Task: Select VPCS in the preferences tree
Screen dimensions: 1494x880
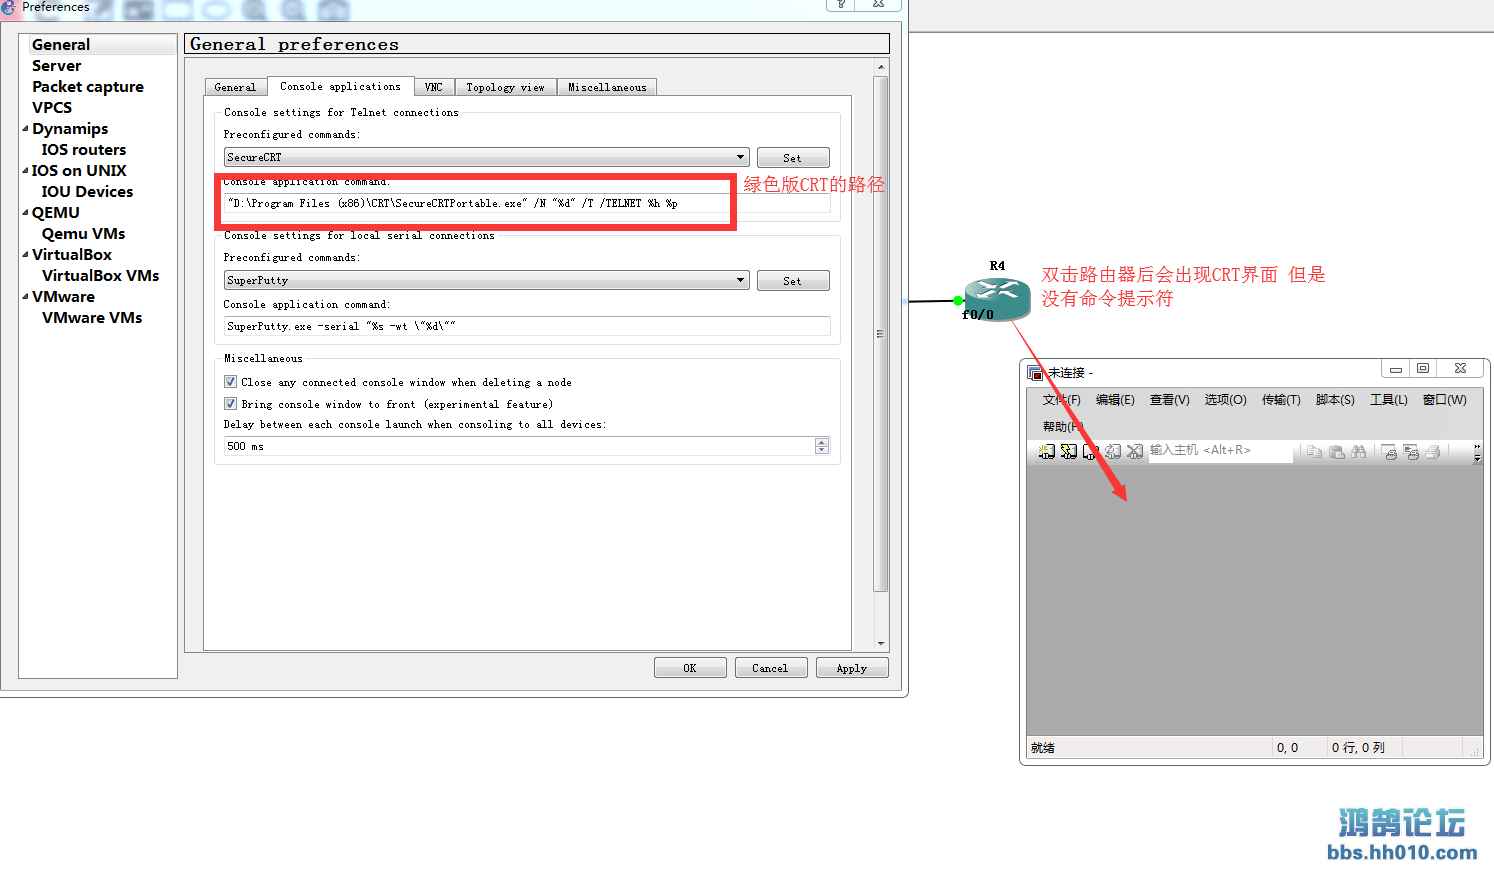Action: click(52, 107)
